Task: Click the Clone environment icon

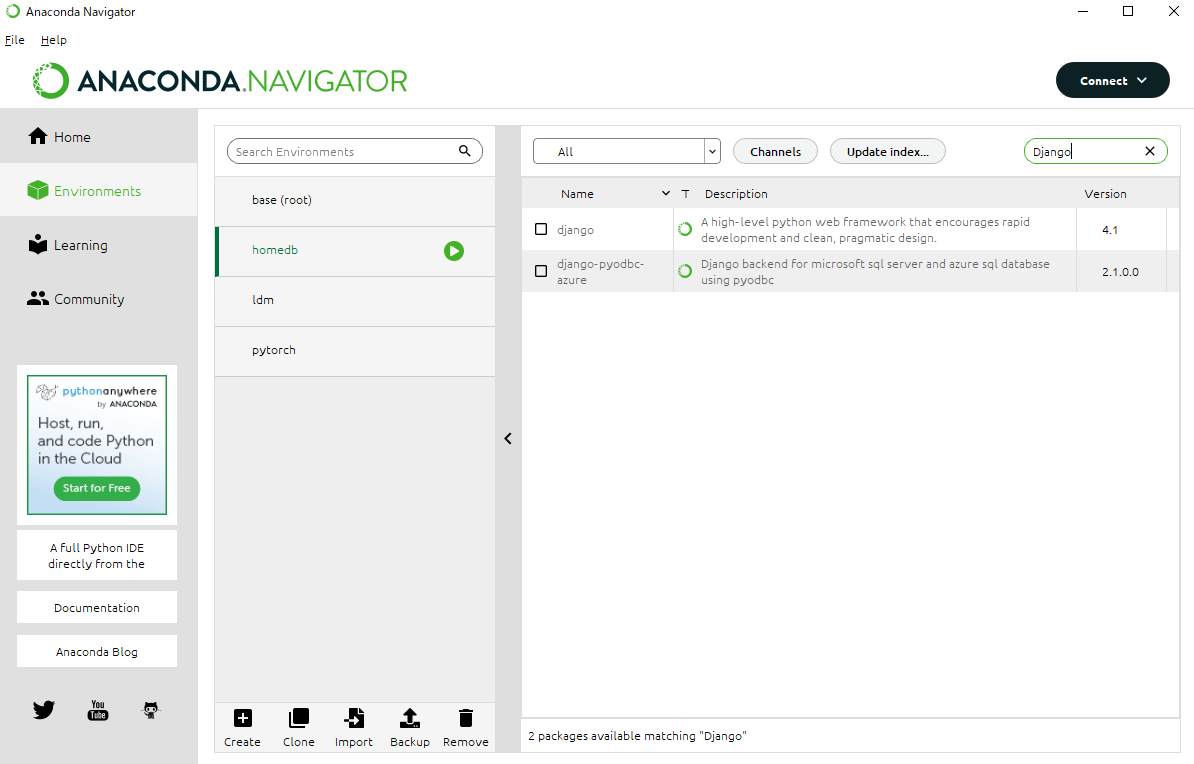Action: click(298, 718)
